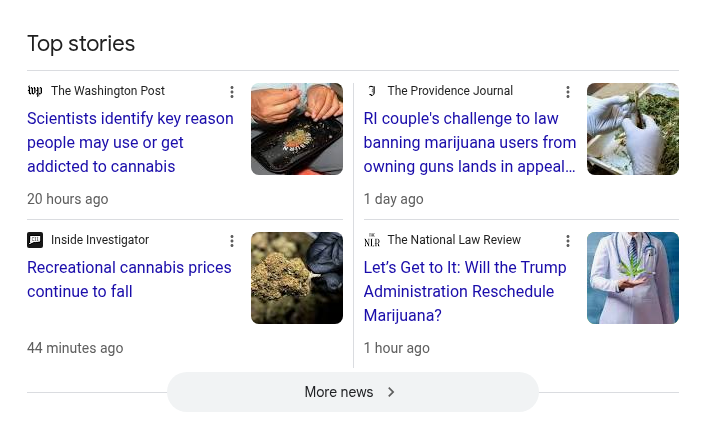Click The National Law Review source name
The width and height of the screenshot is (712, 447).
coord(454,240)
